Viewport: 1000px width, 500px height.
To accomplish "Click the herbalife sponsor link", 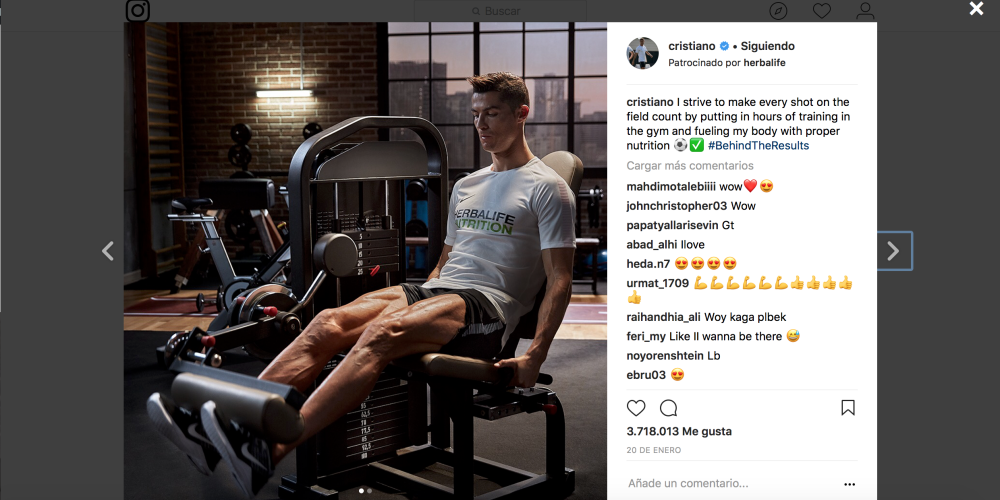I will [764, 63].
